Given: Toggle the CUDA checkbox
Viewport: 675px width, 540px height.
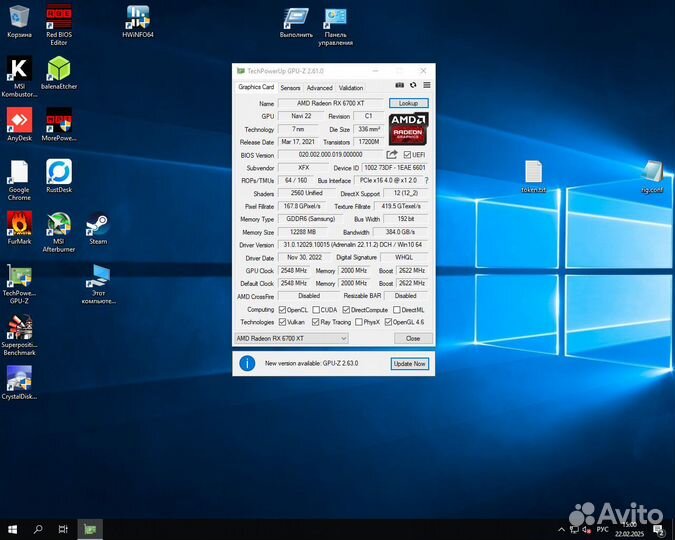Looking at the screenshot, I should (x=316, y=310).
